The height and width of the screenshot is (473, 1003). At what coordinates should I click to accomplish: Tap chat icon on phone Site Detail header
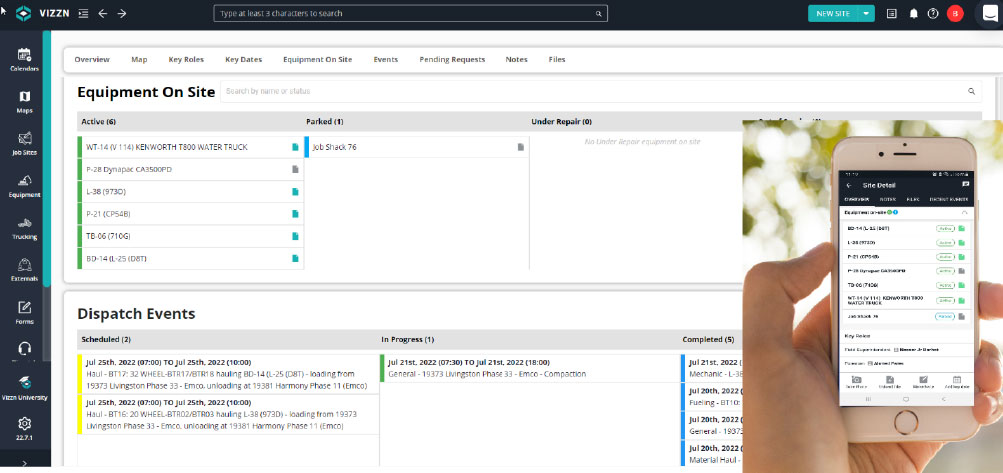point(965,184)
